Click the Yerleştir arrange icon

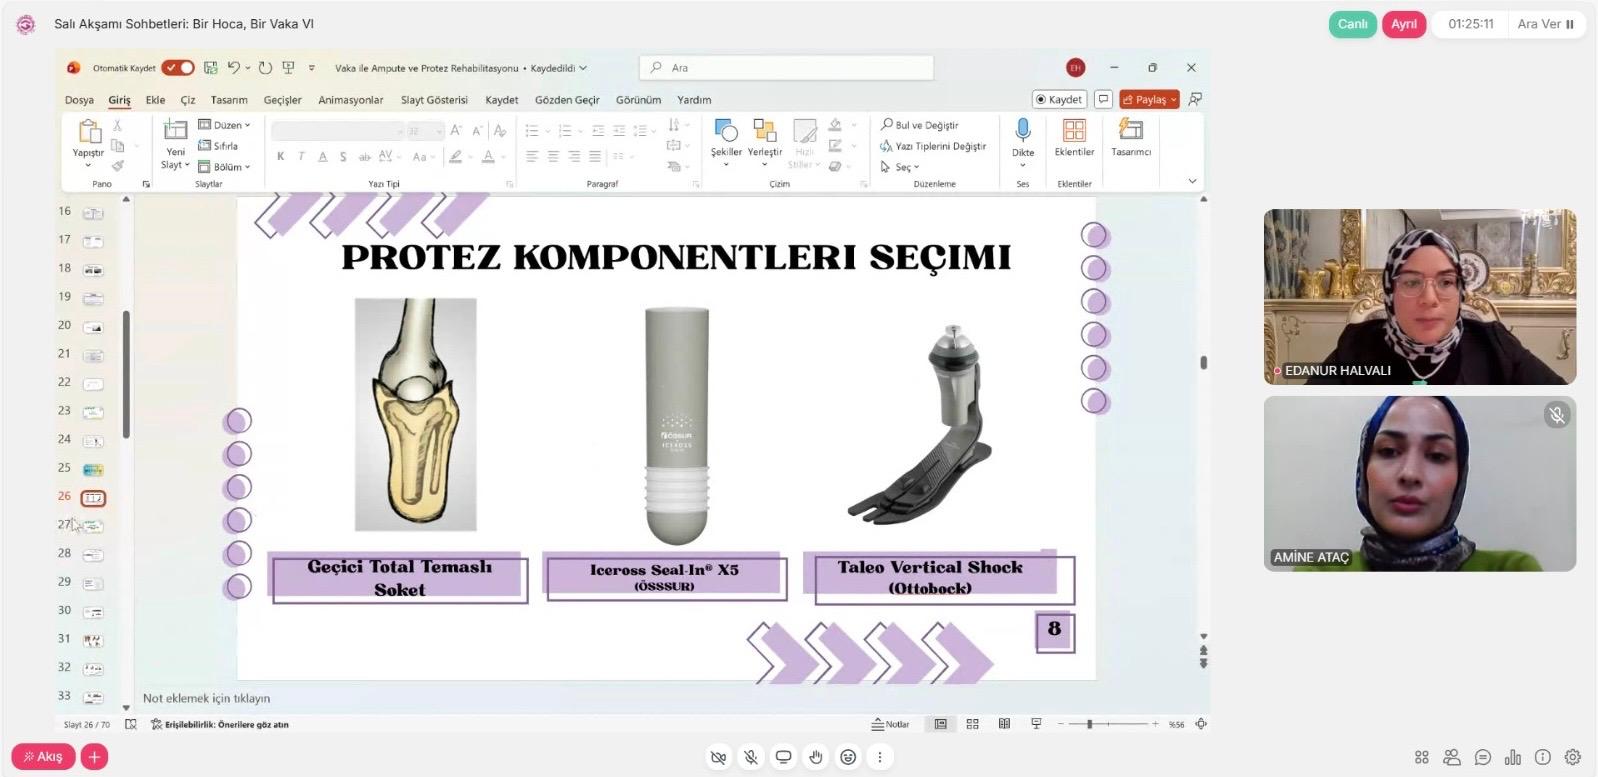[x=765, y=131]
